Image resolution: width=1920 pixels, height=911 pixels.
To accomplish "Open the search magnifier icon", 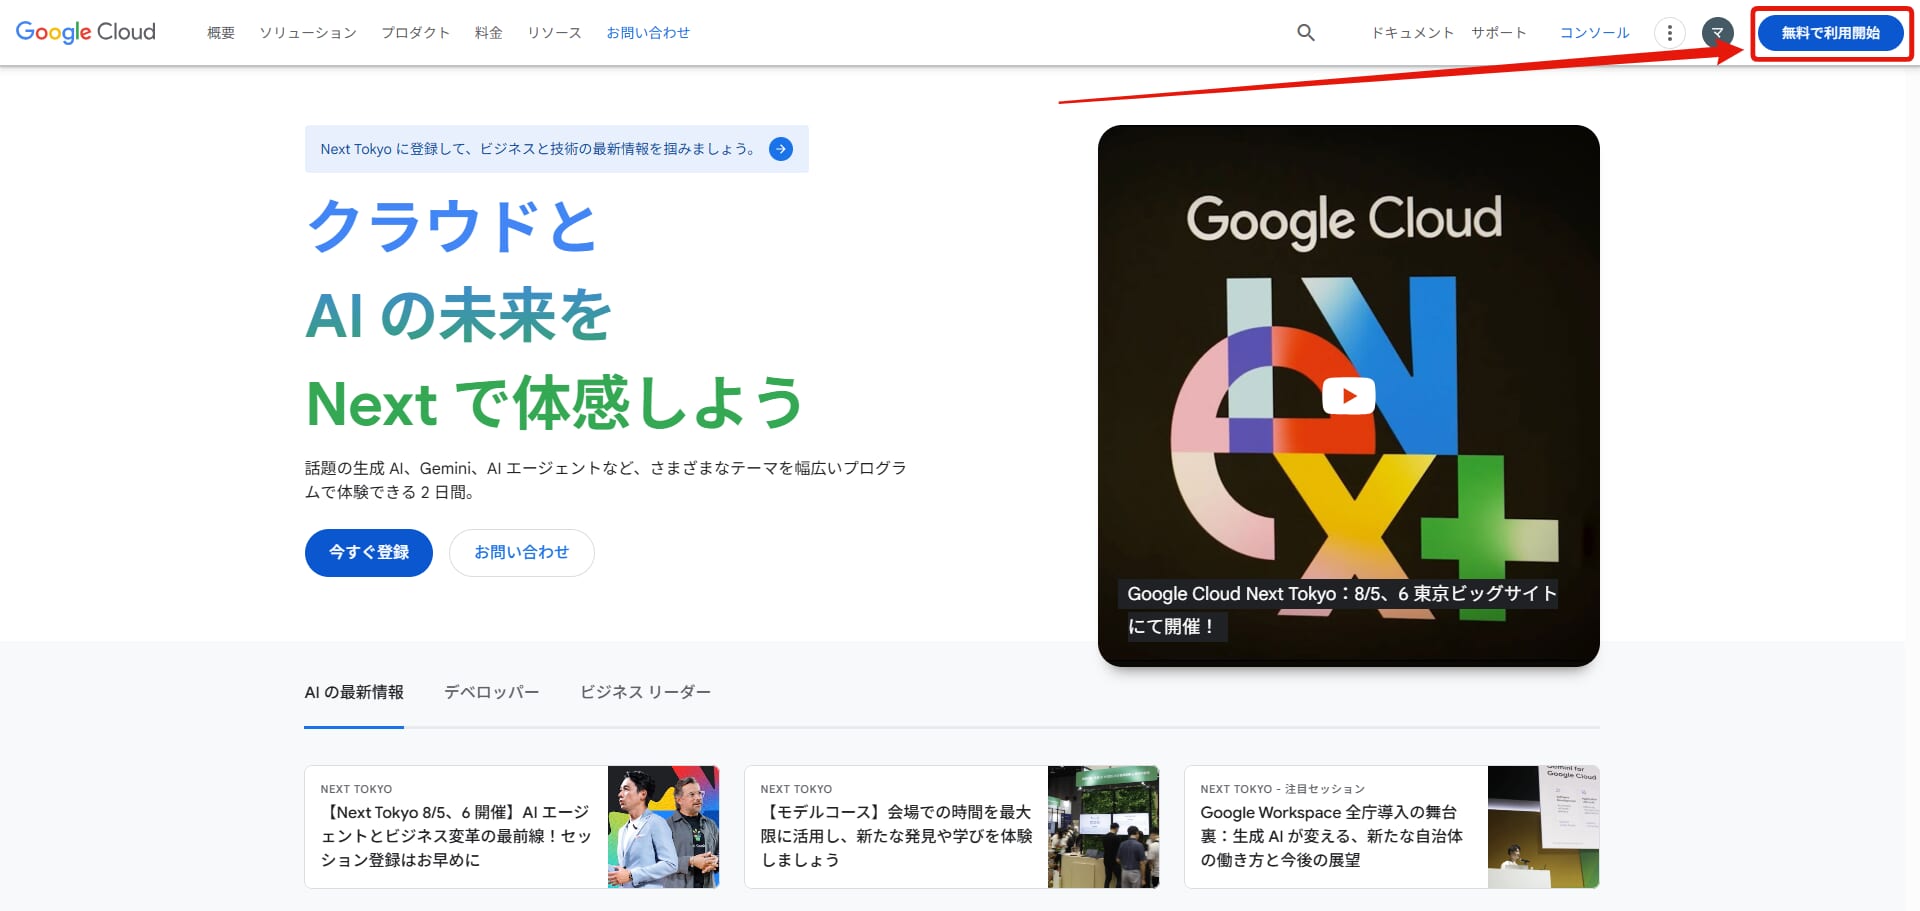I will (1306, 33).
